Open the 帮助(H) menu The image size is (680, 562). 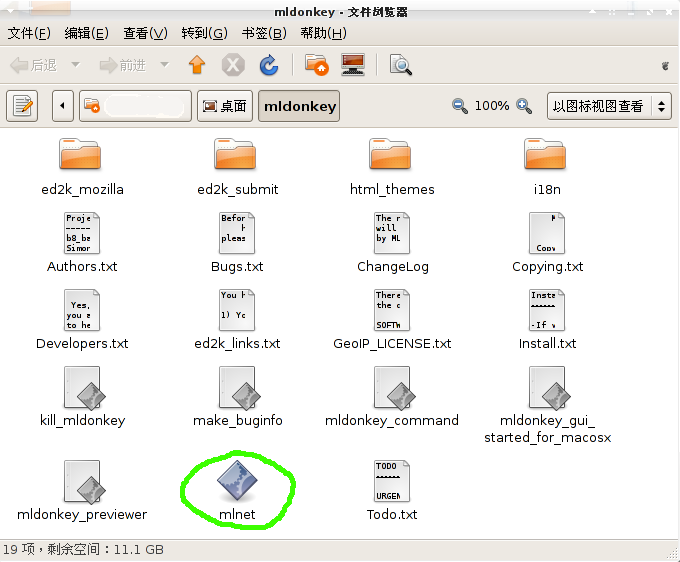click(x=323, y=33)
